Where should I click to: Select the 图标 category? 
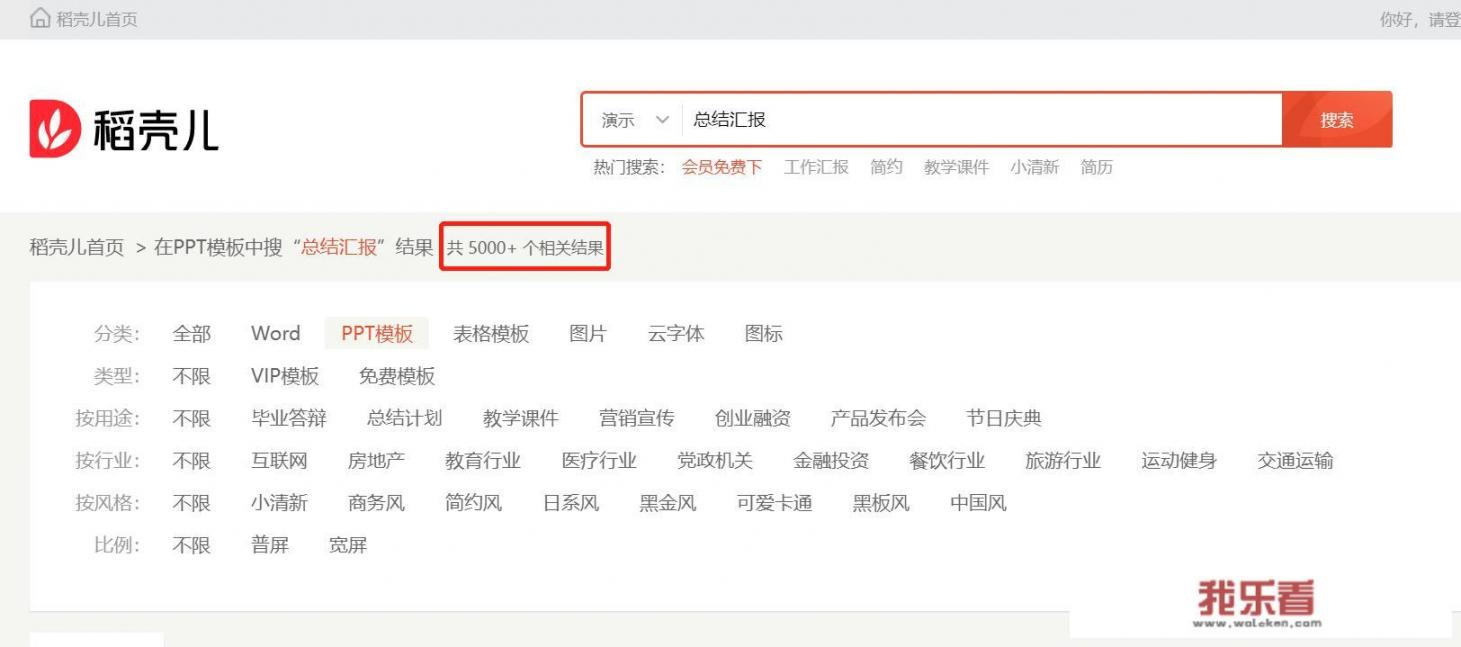click(x=764, y=334)
